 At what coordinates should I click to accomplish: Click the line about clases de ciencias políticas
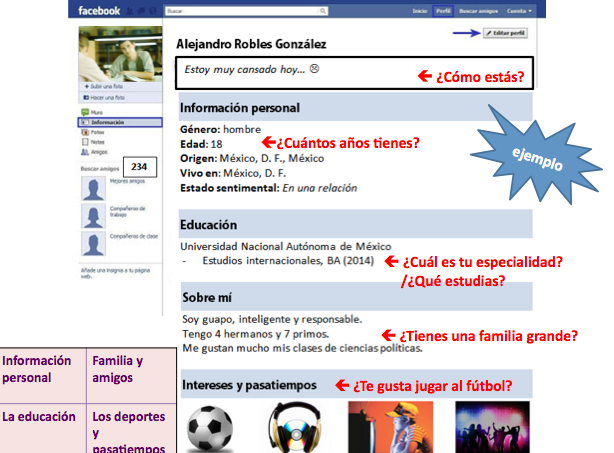pyautogui.click(x=302, y=348)
